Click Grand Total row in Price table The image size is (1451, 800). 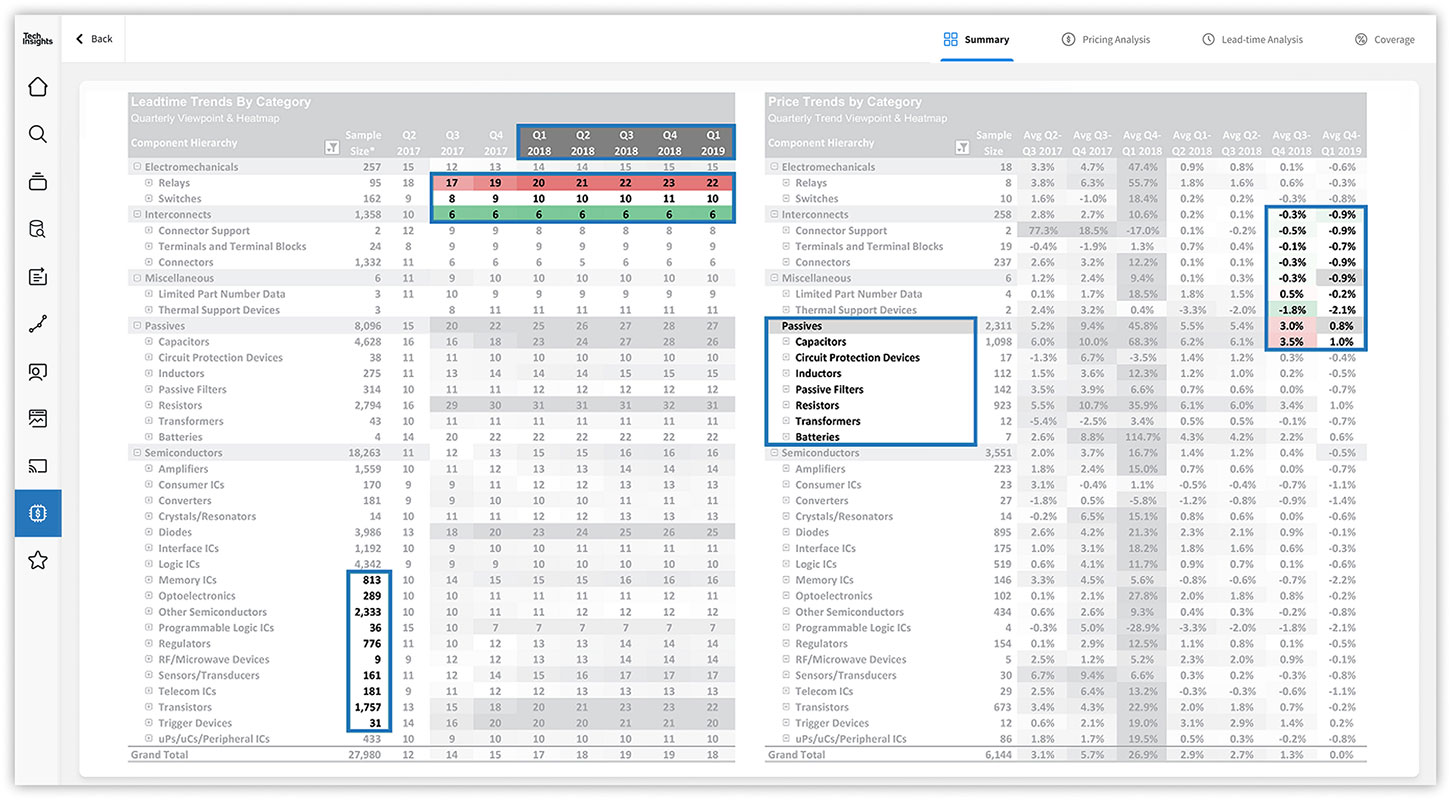[x=1067, y=755]
